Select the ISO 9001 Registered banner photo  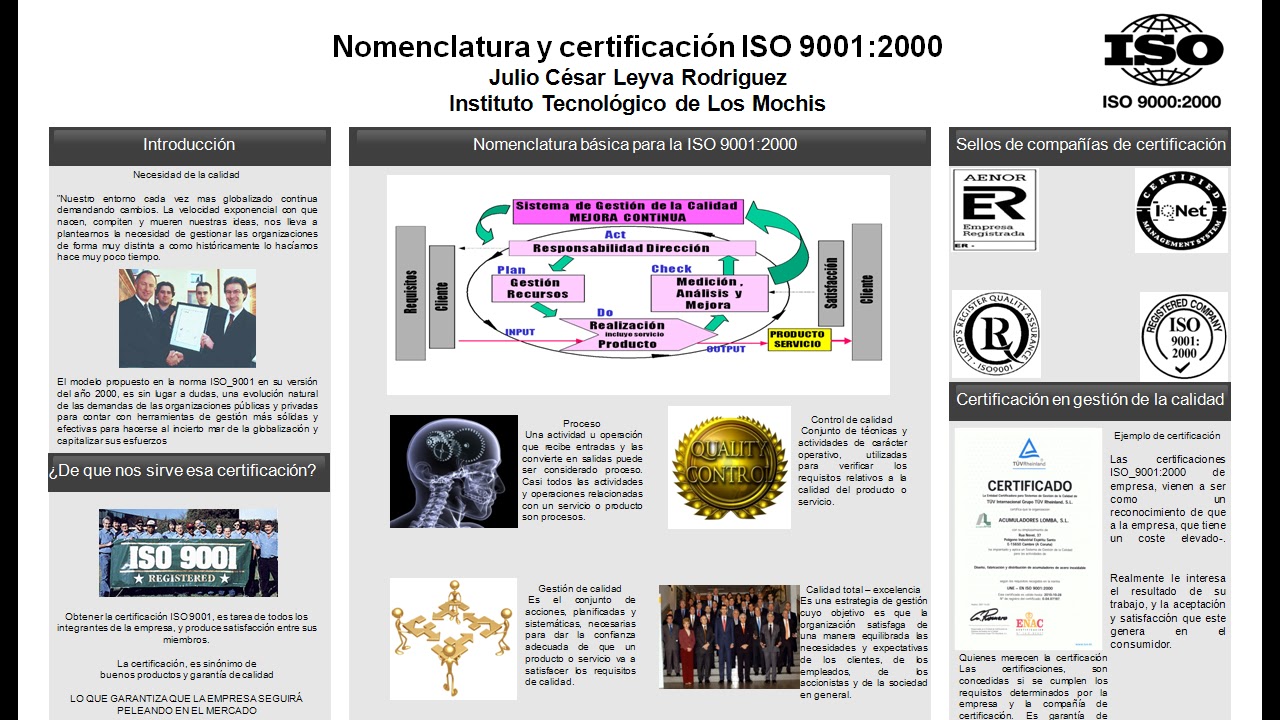(188, 552)
